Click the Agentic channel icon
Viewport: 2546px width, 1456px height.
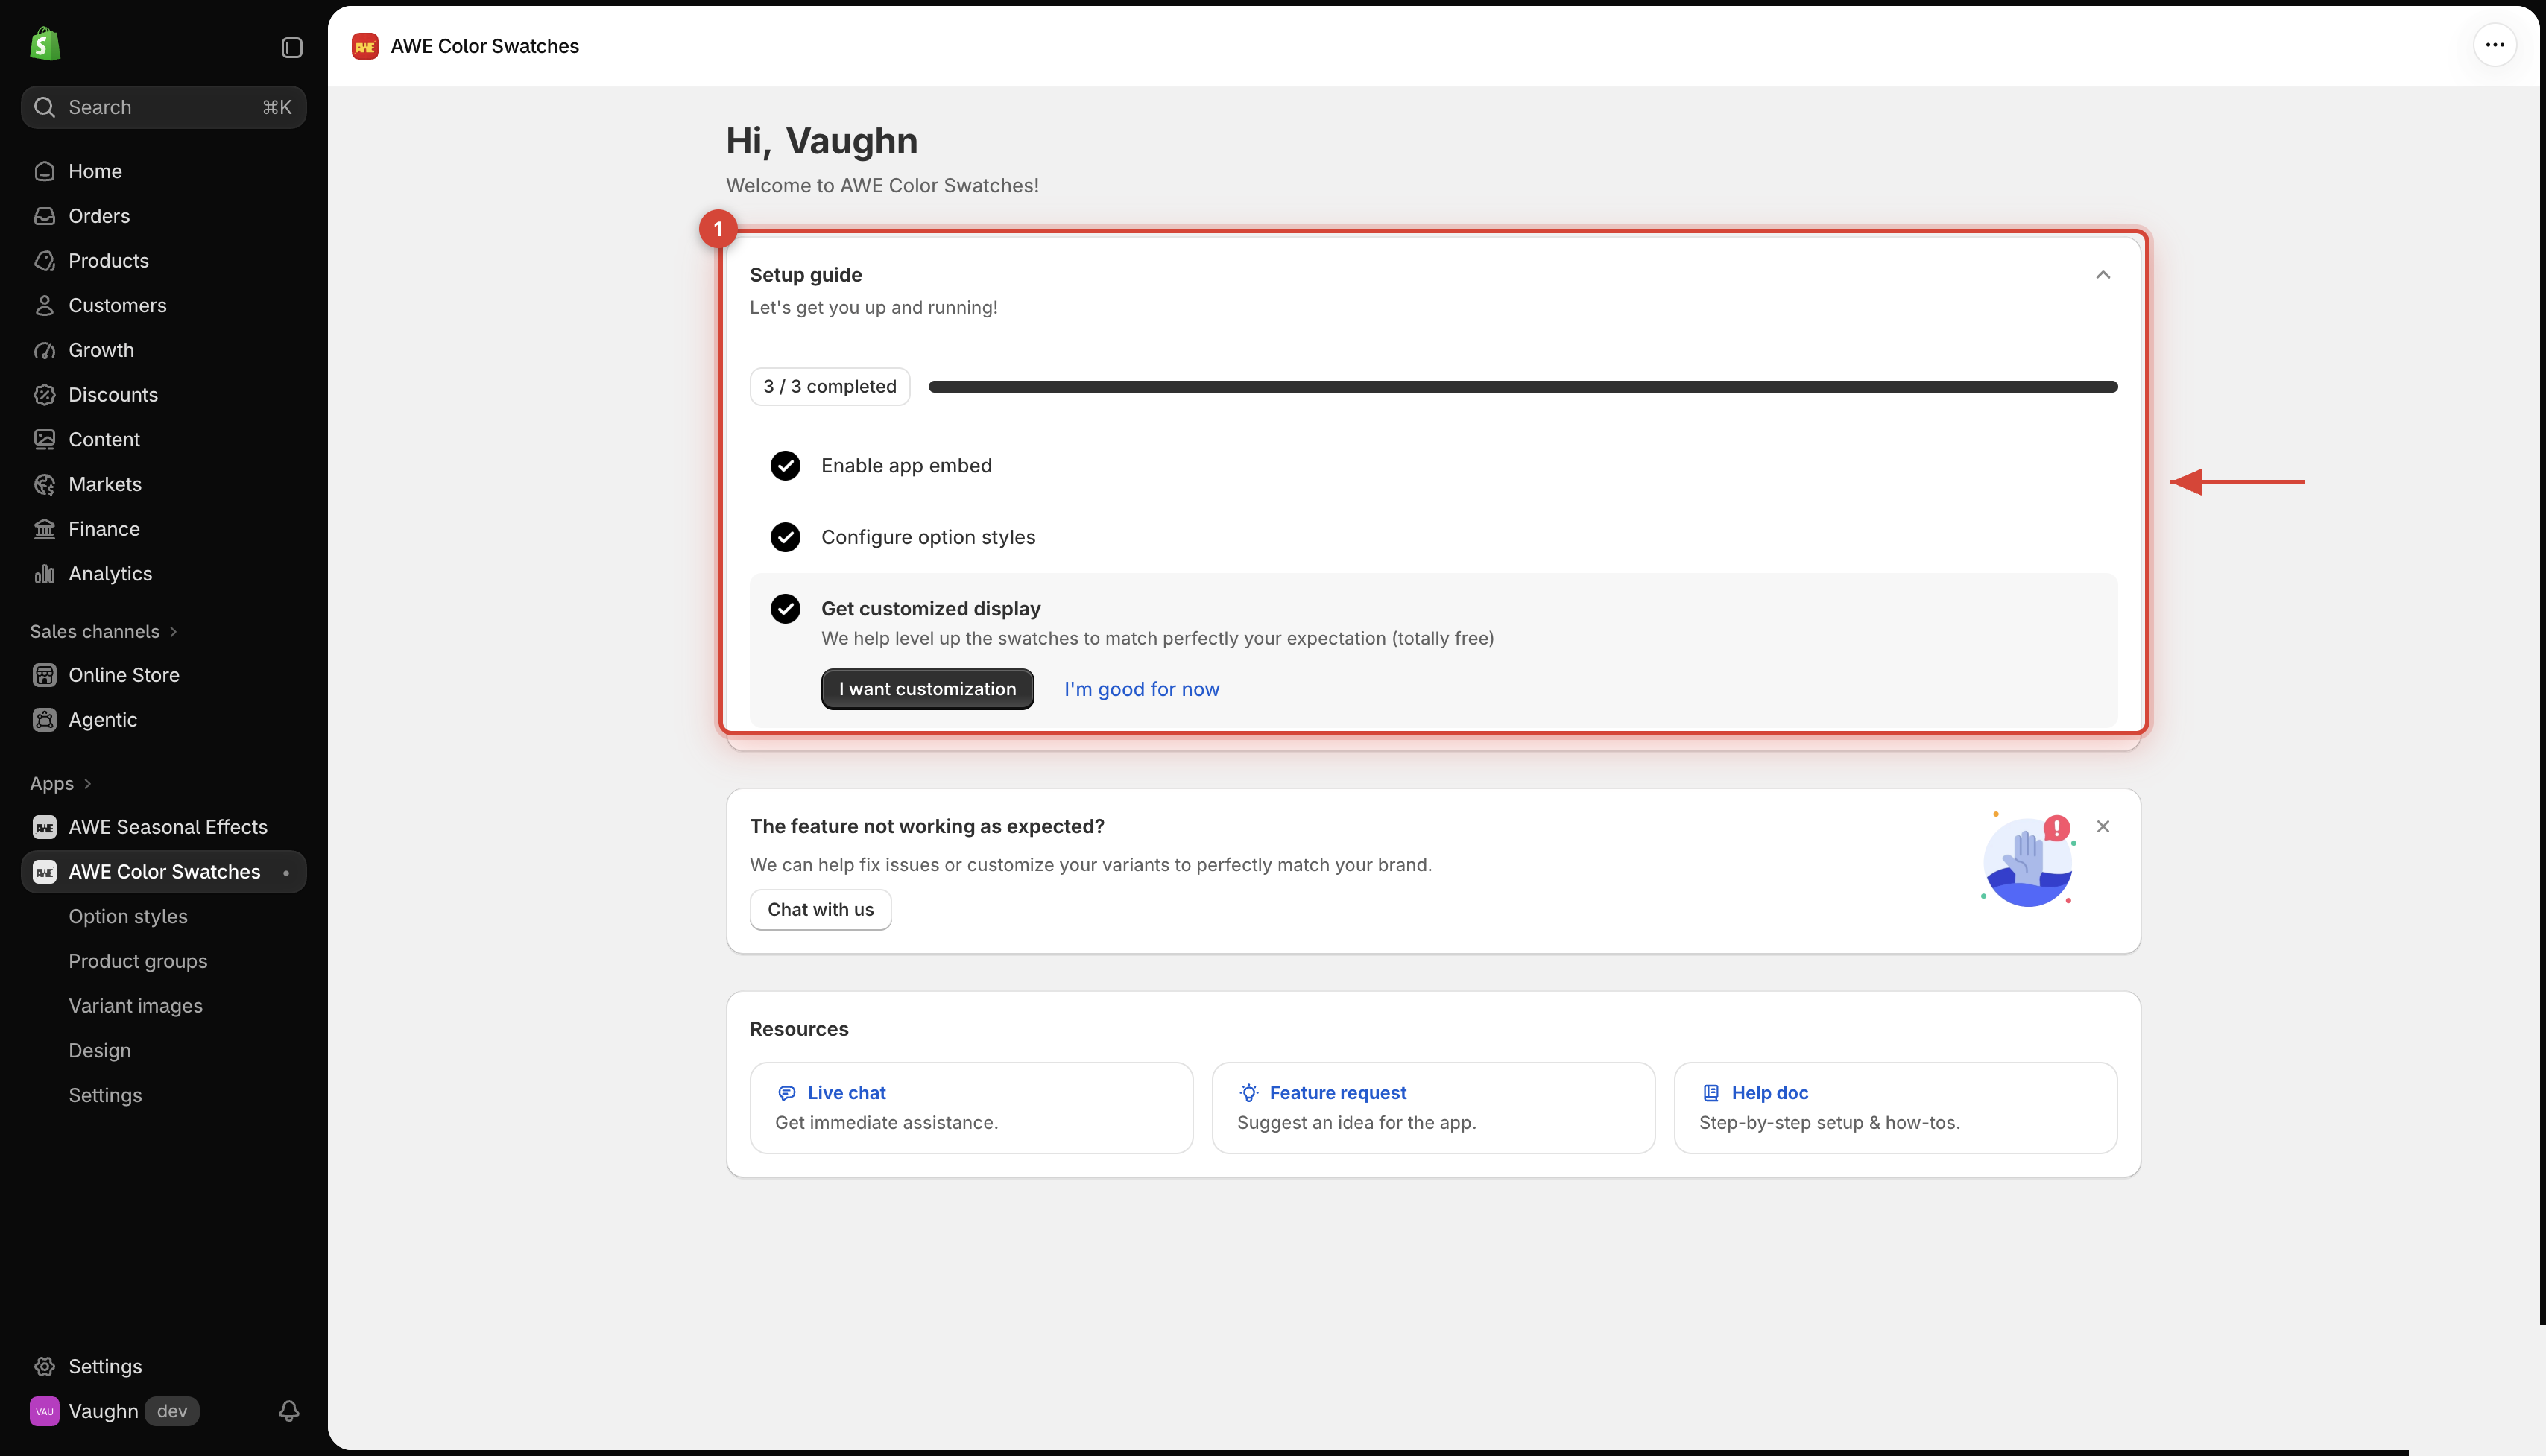[x=44, y=720]
